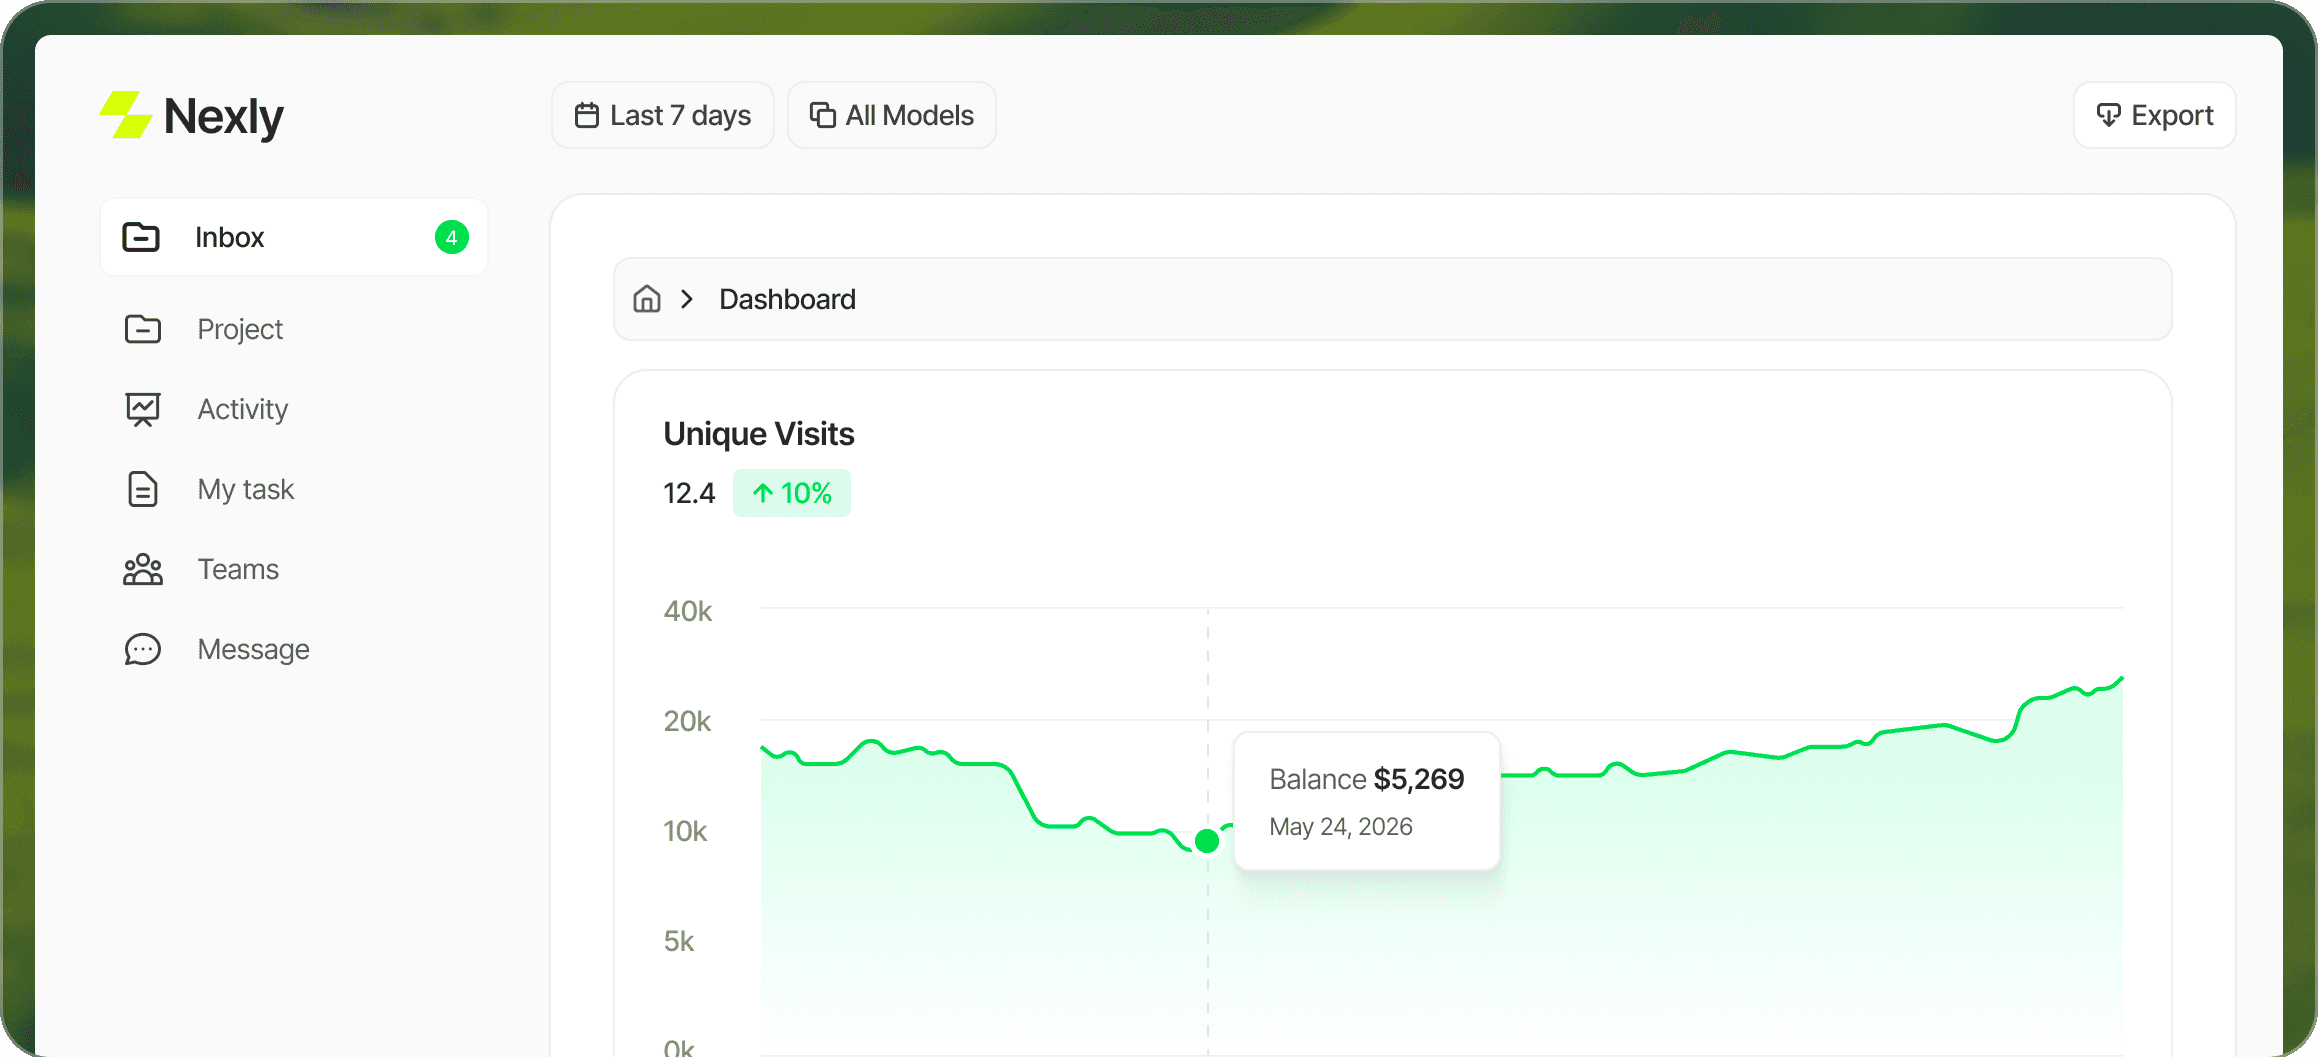Click the Project folder icon

point(143,329)
